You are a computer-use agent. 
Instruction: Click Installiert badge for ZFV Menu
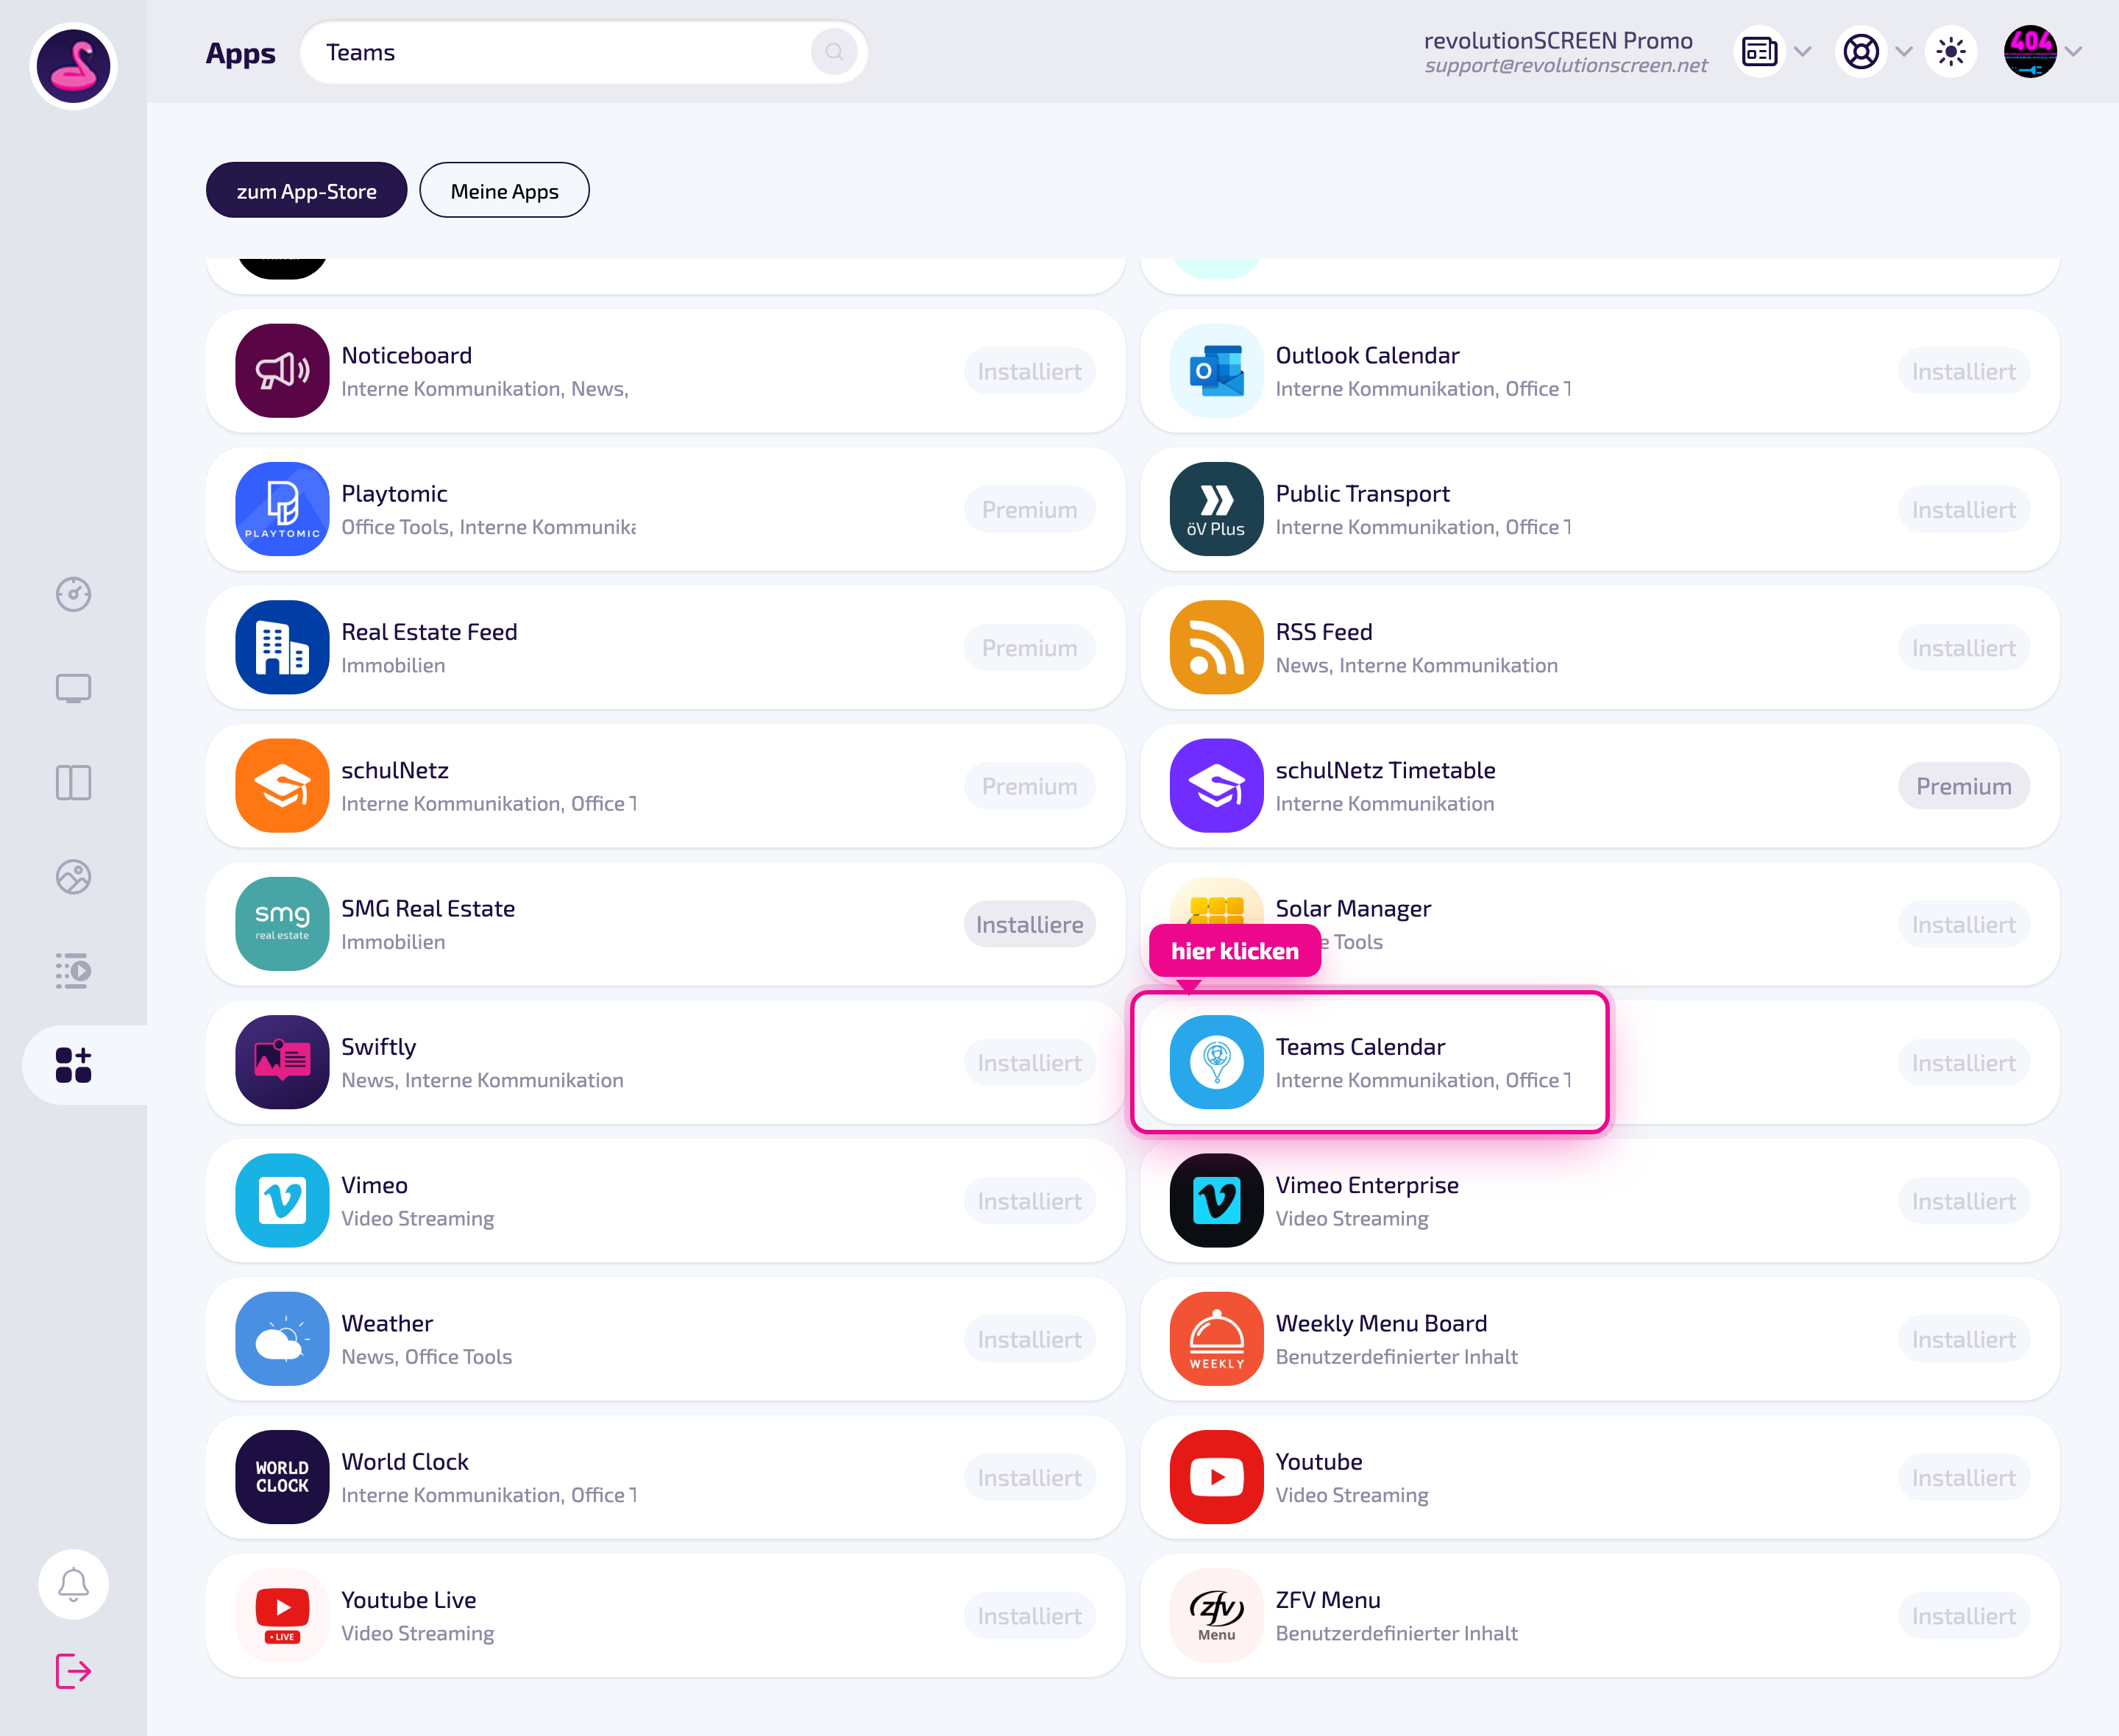pos(1963,1616)
